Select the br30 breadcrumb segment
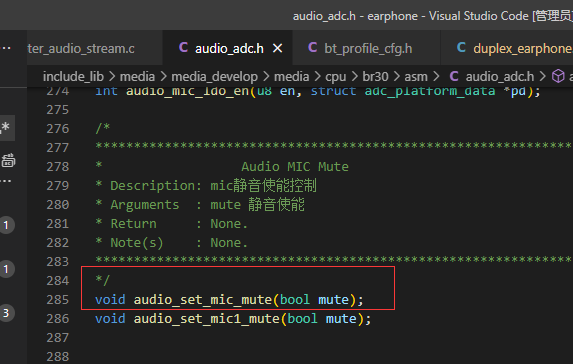573x364 pixels. (x=375, y=76)
